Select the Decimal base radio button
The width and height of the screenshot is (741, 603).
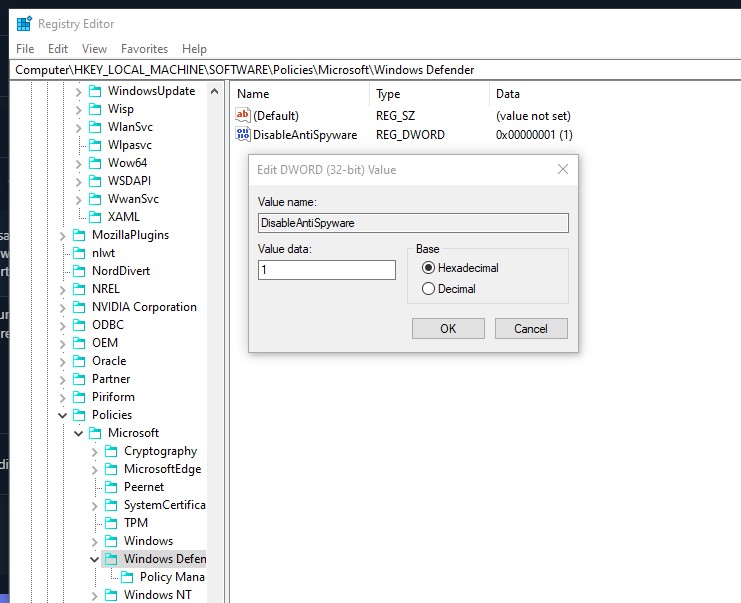click(x=428, y=289)
